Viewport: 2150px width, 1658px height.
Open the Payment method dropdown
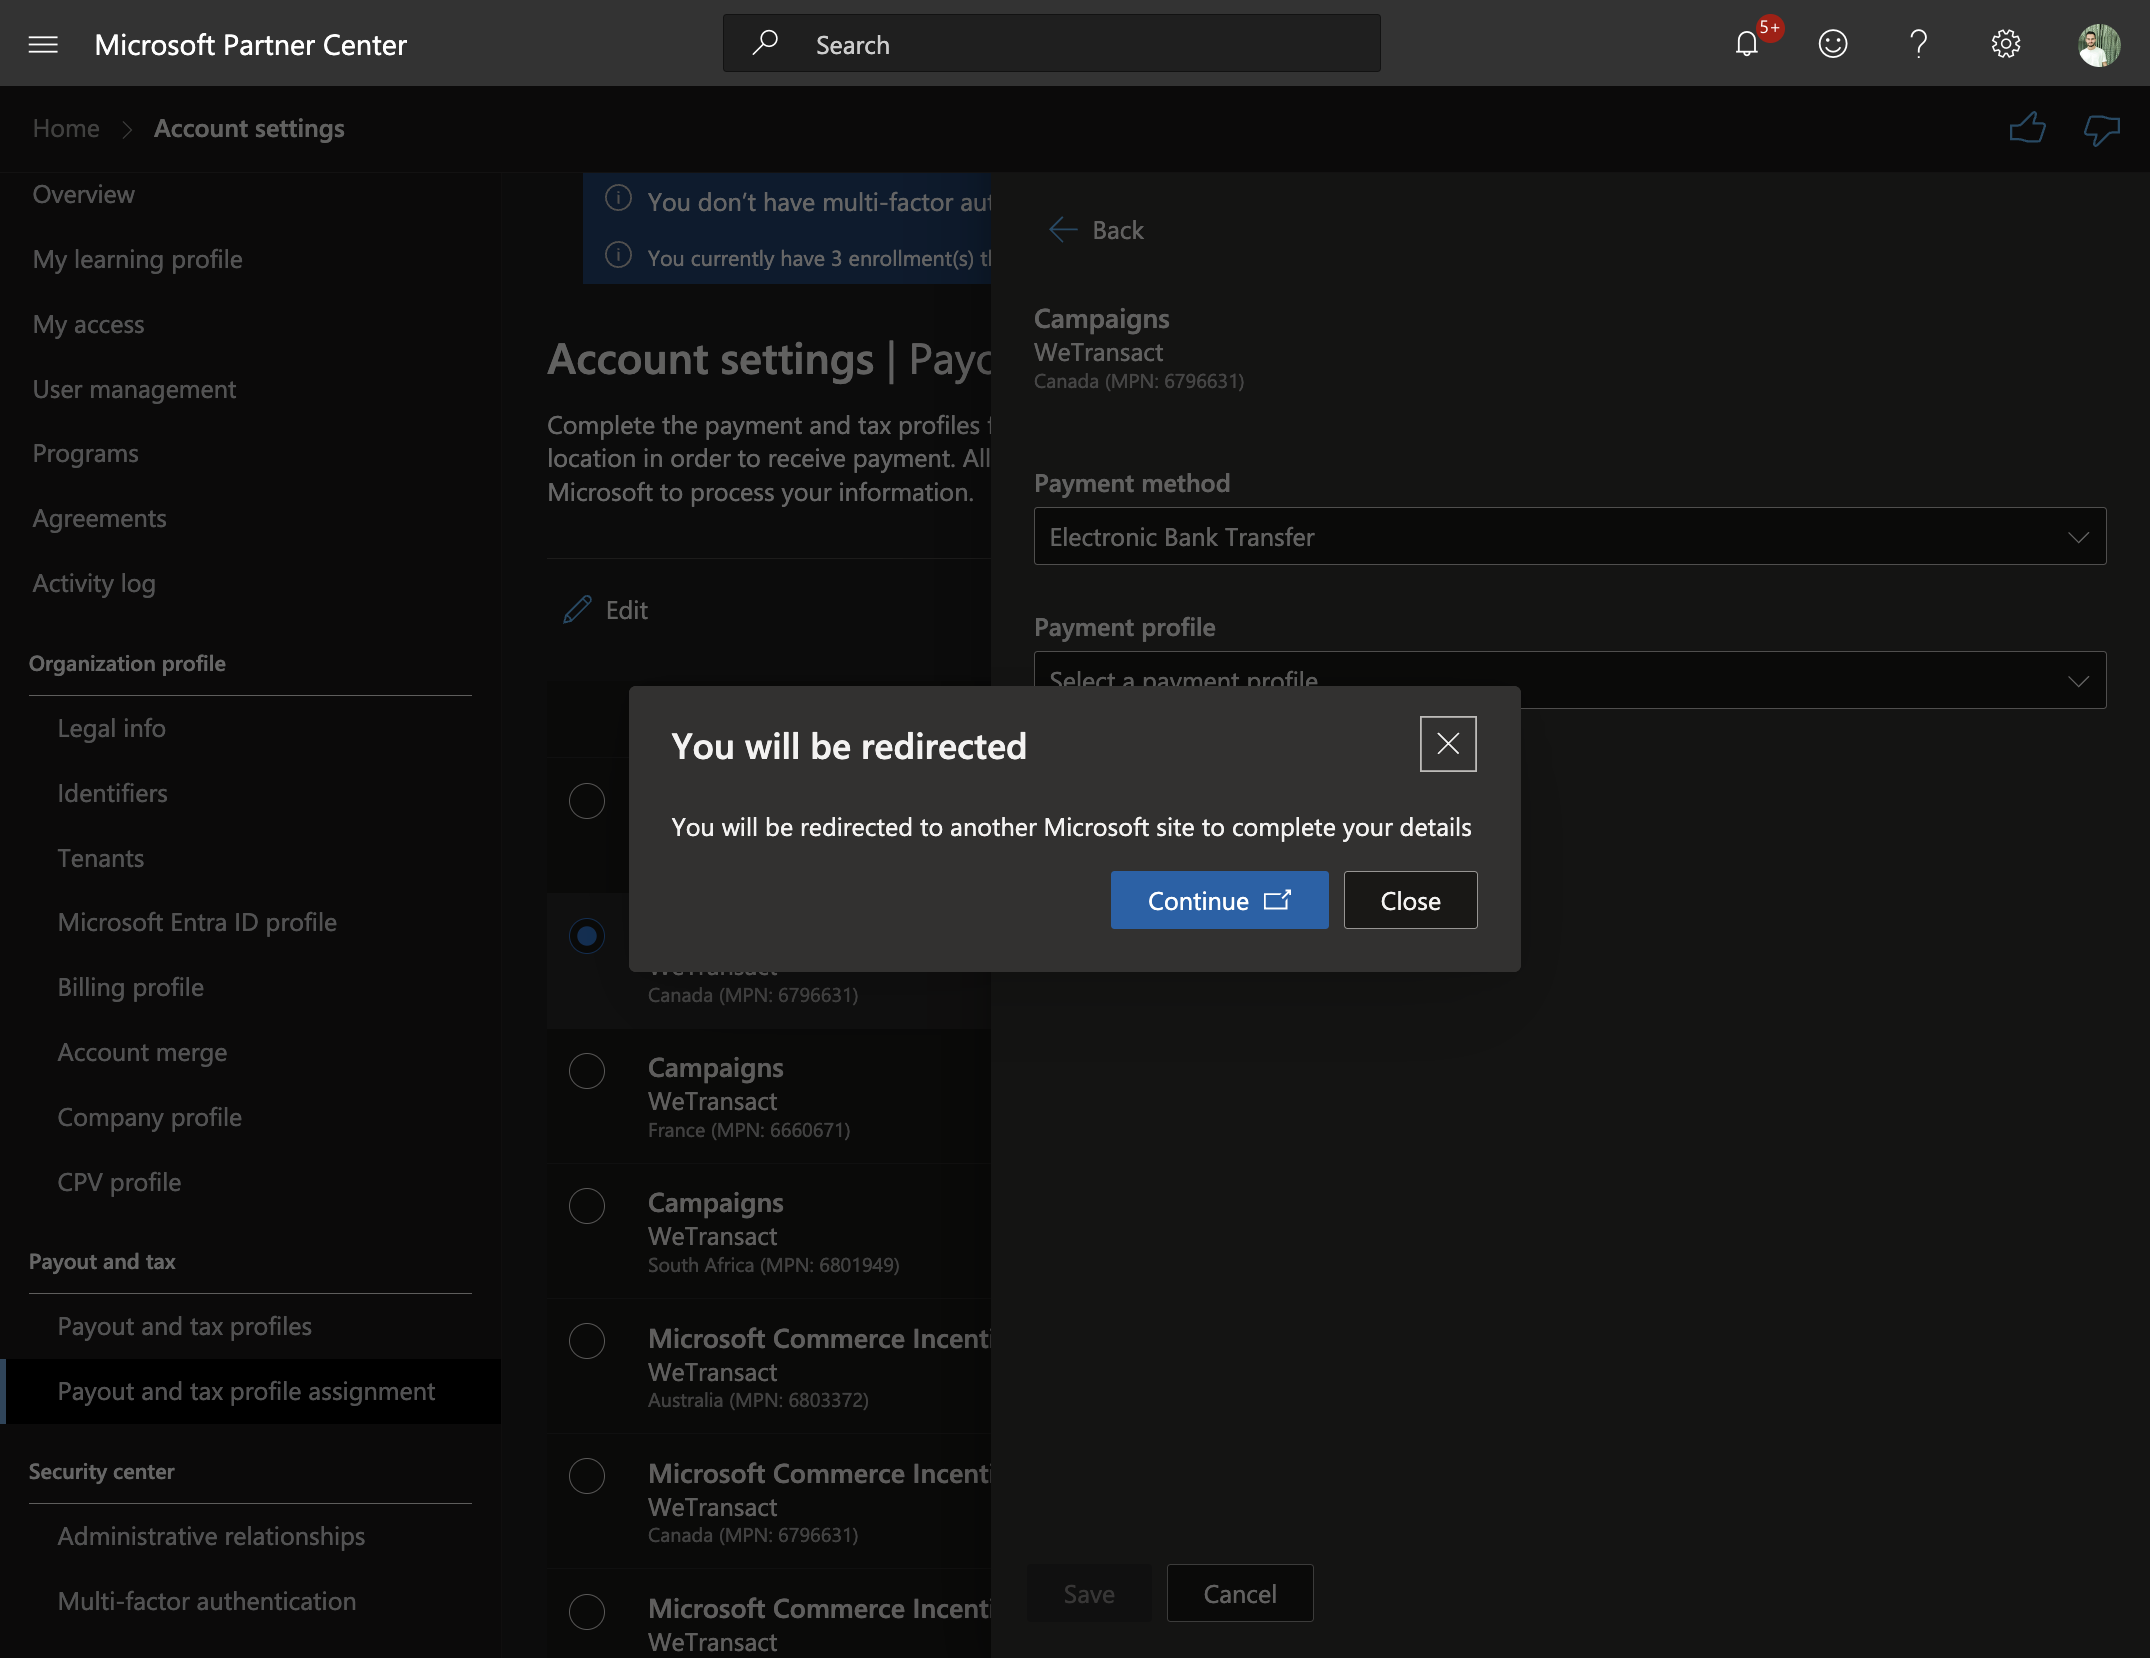[1570, 536]
